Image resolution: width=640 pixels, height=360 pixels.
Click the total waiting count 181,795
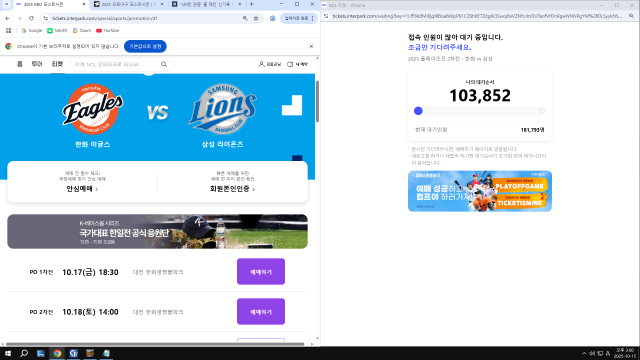[x=532, y=130]
